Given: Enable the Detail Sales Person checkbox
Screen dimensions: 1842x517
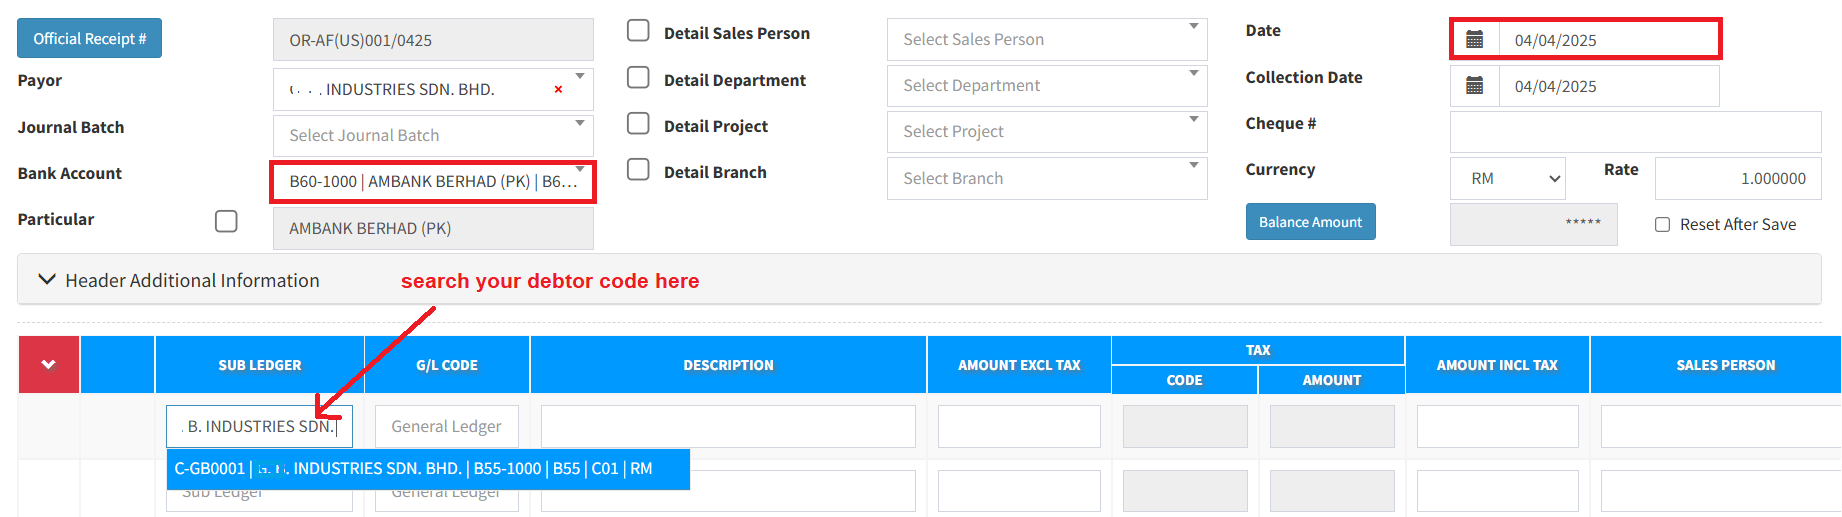Looking at the screenshot, I should pos(638,31).
